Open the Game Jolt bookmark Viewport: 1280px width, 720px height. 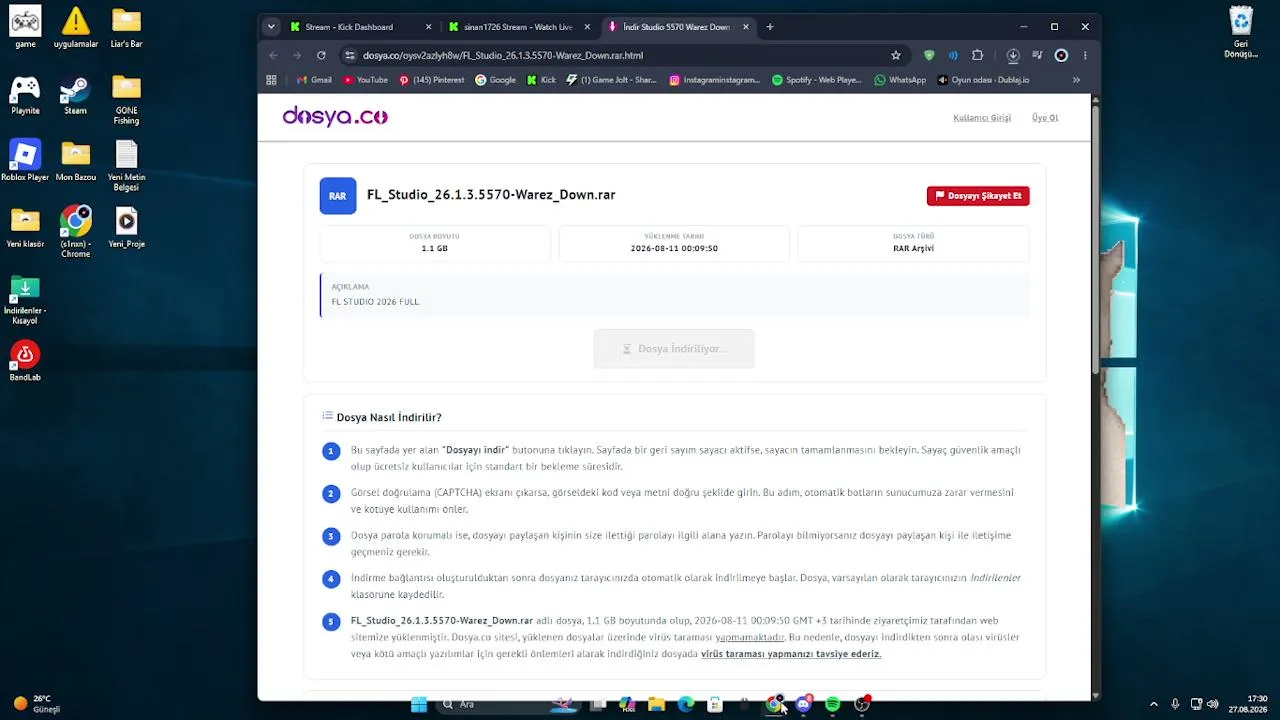(611, 80)
